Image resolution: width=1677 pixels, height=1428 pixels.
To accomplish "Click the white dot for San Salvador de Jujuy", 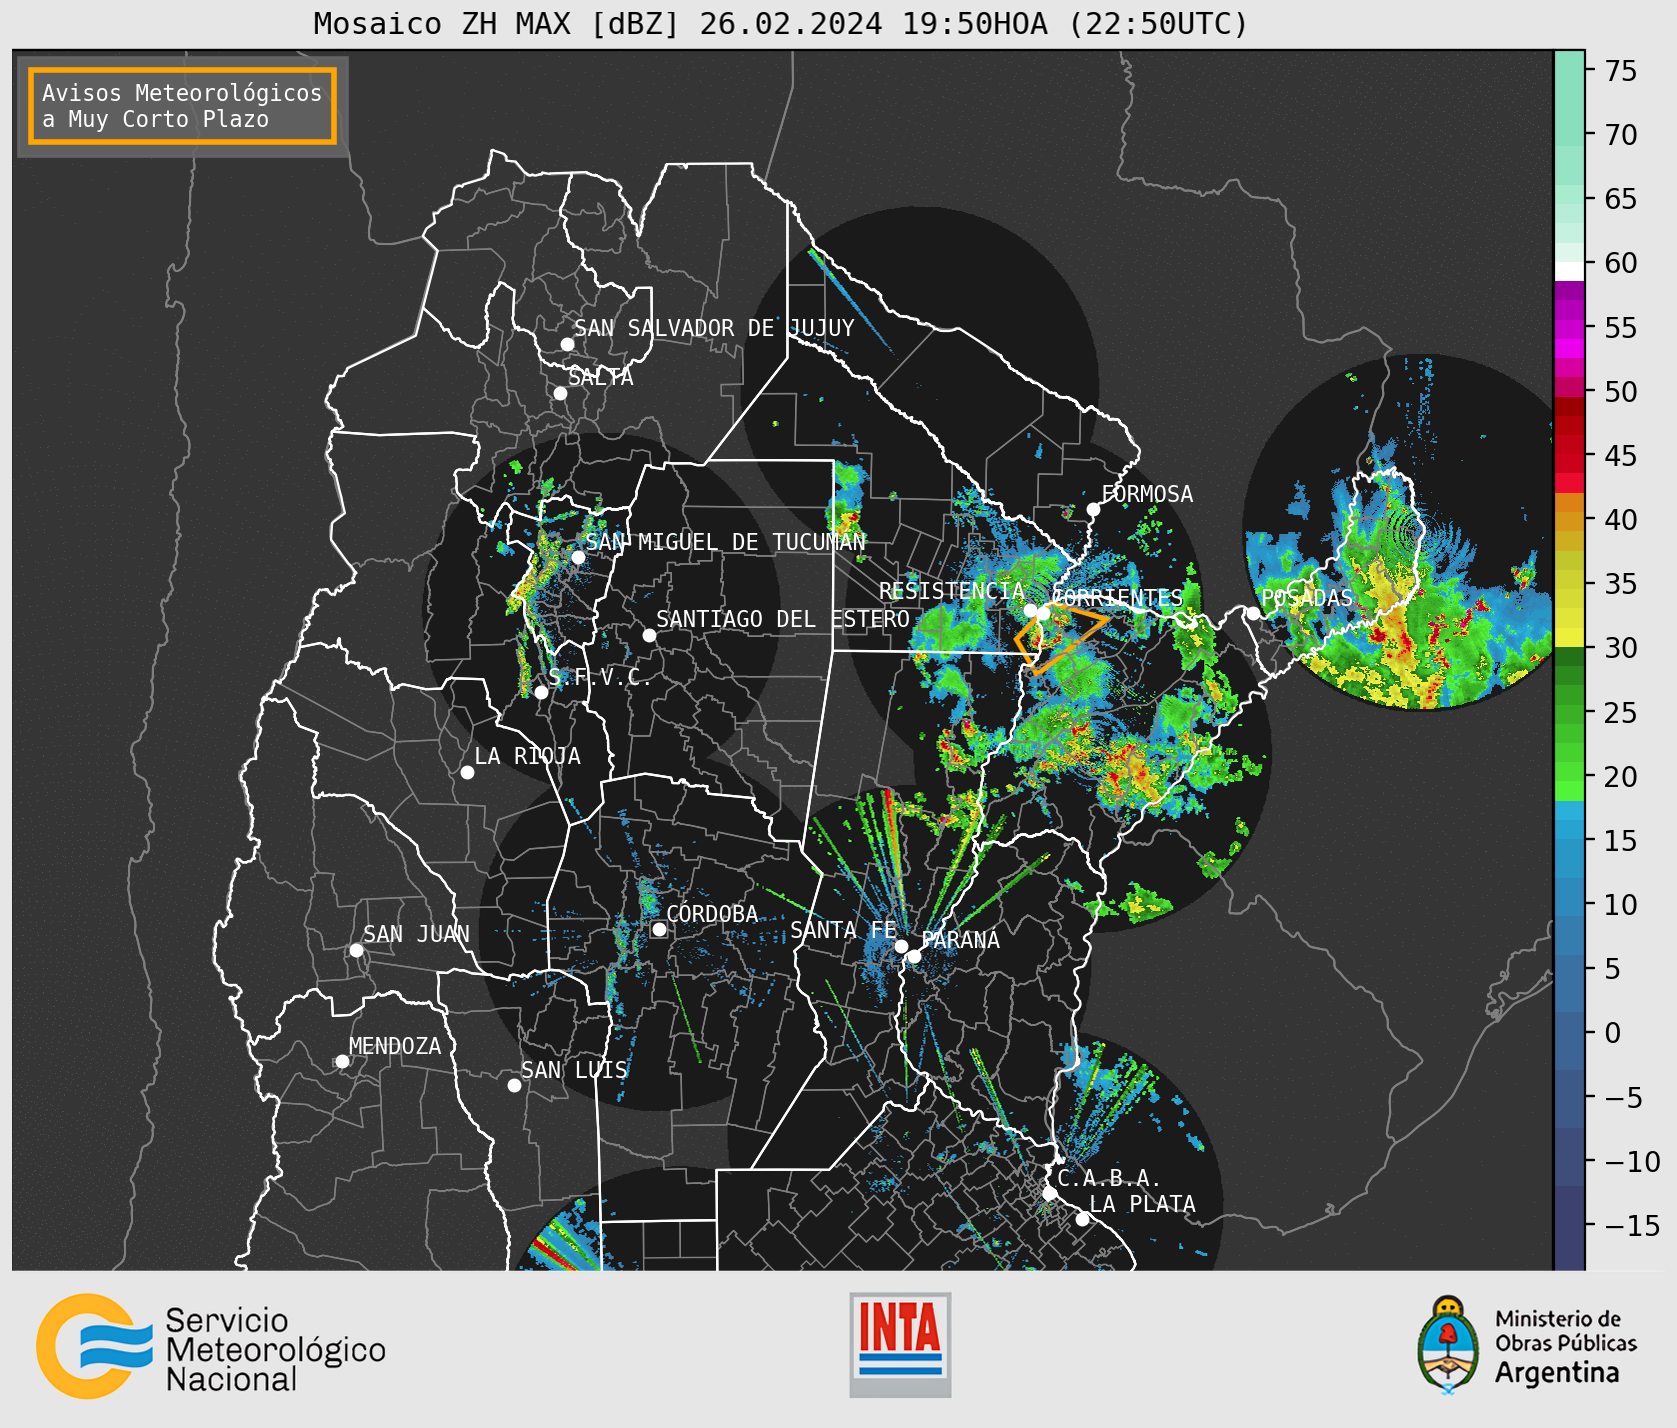I will [567, 344].
